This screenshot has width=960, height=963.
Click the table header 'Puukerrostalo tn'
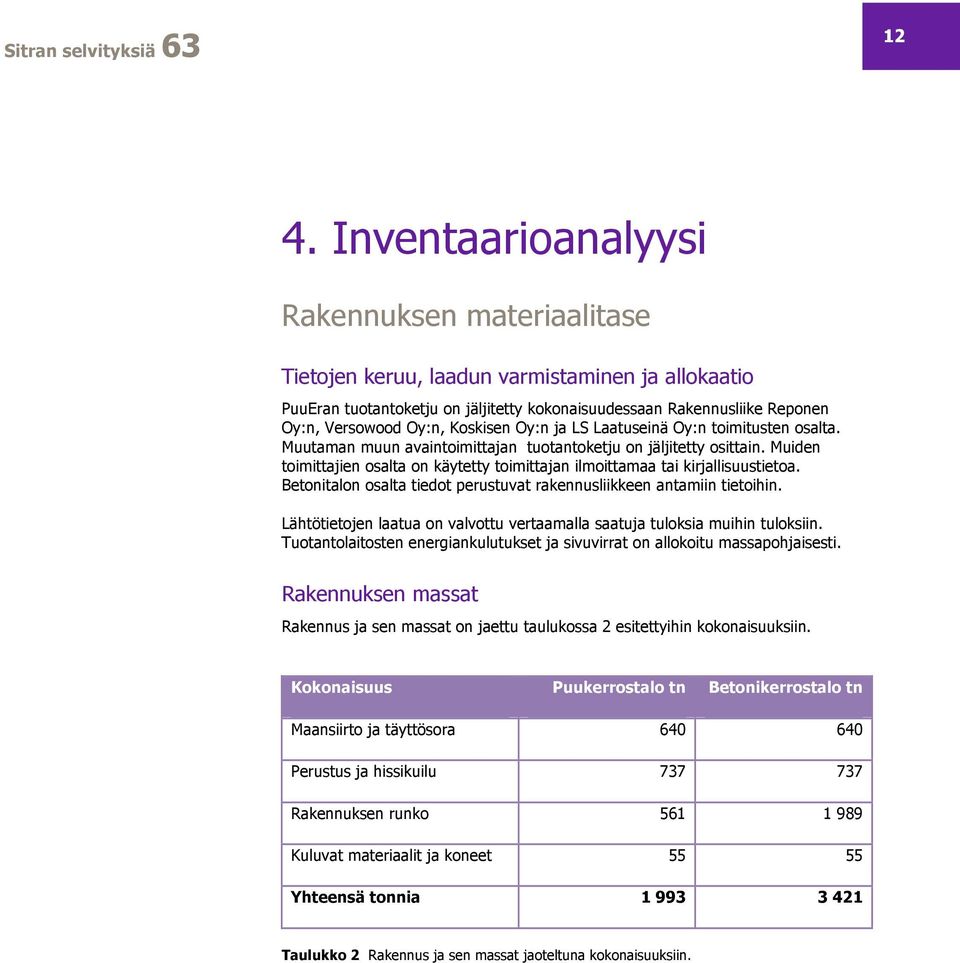click(x=619, y=687)
